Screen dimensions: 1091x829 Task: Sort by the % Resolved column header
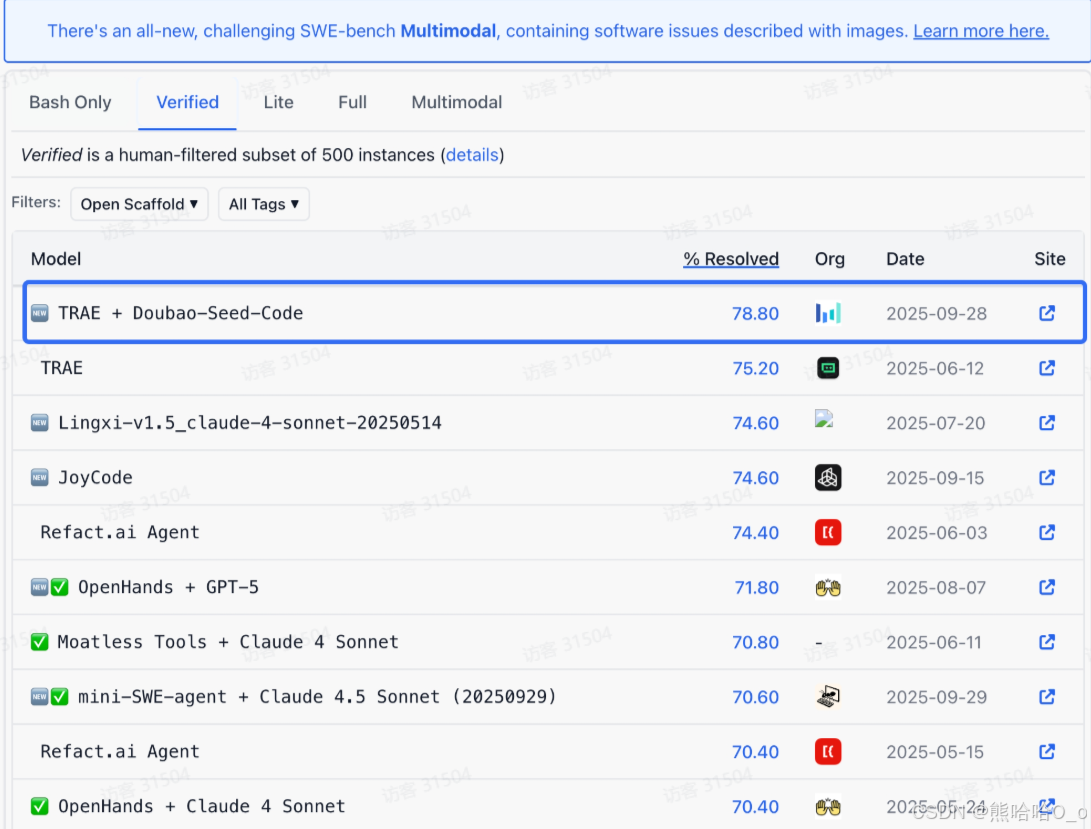click(731, 259)
